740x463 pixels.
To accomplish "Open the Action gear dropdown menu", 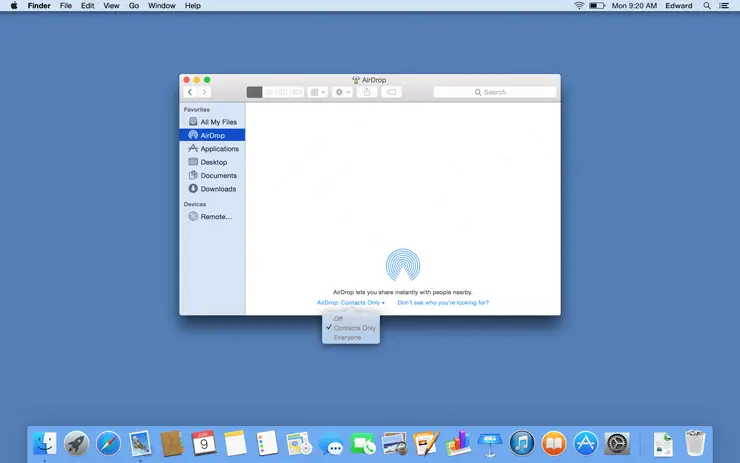I will 342,92.
